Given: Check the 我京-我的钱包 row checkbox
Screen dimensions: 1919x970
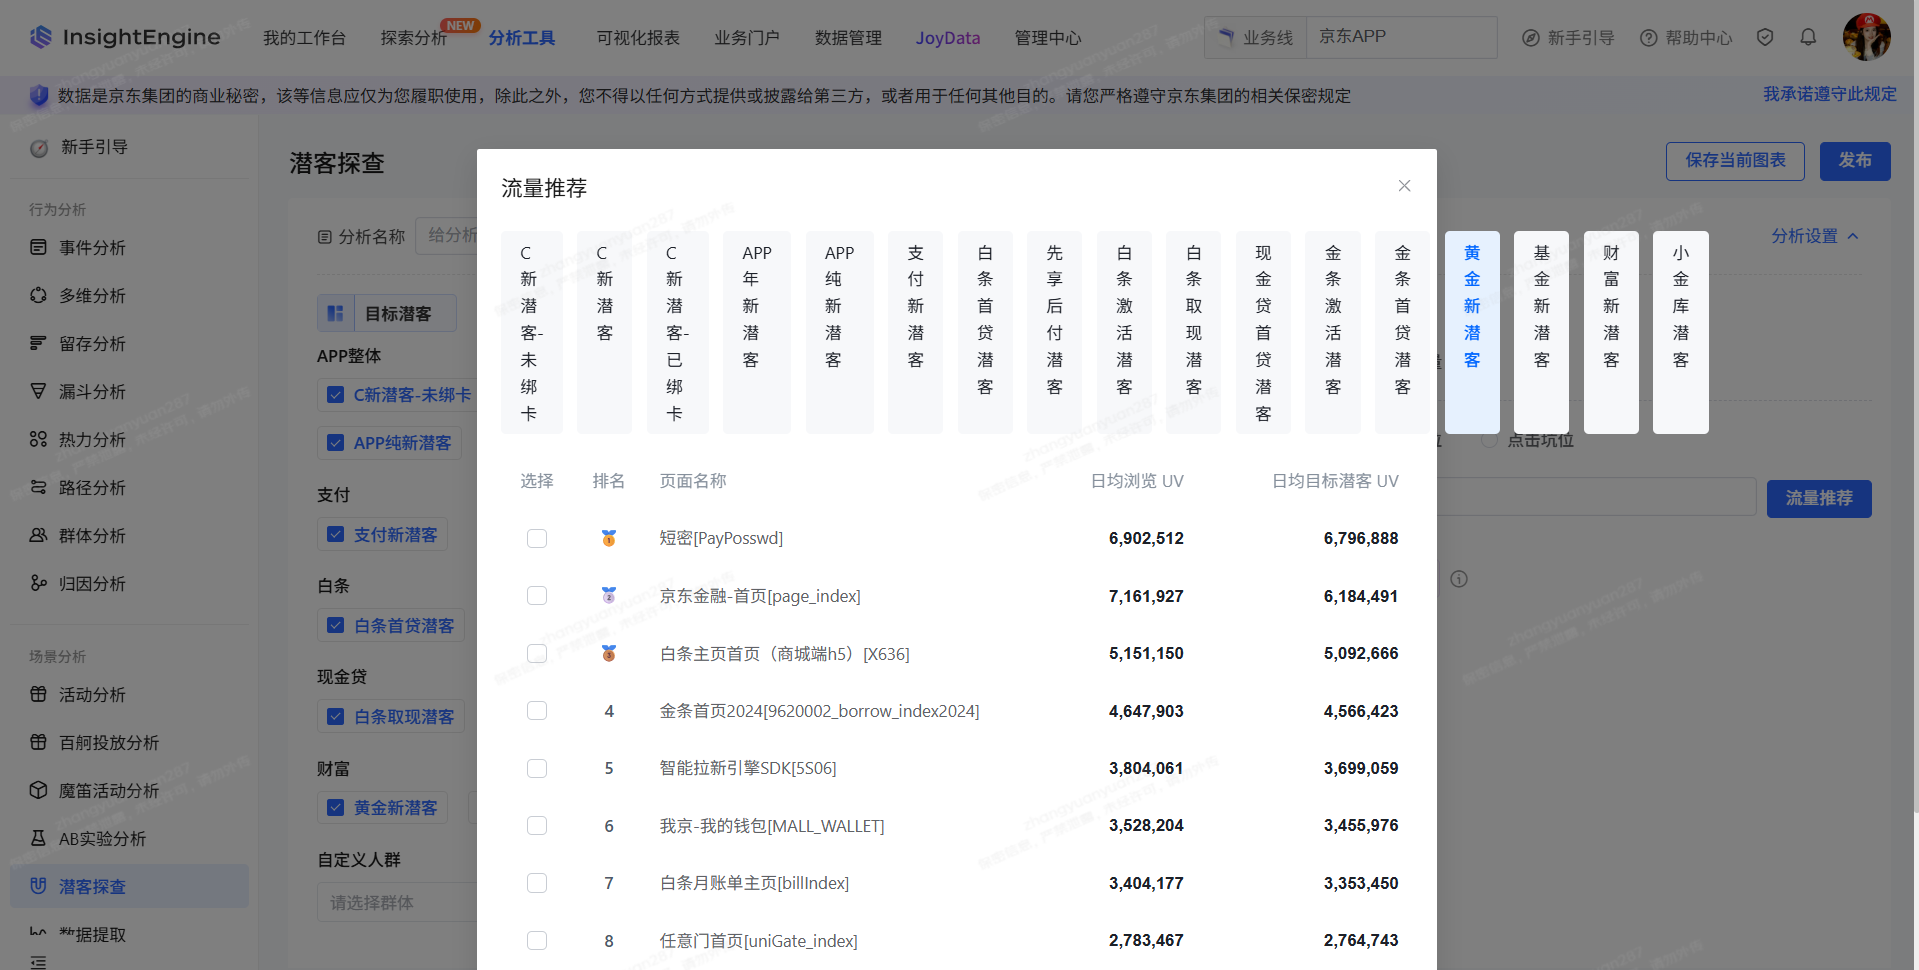Looking at the screenshot, I should tap(537, 825).
